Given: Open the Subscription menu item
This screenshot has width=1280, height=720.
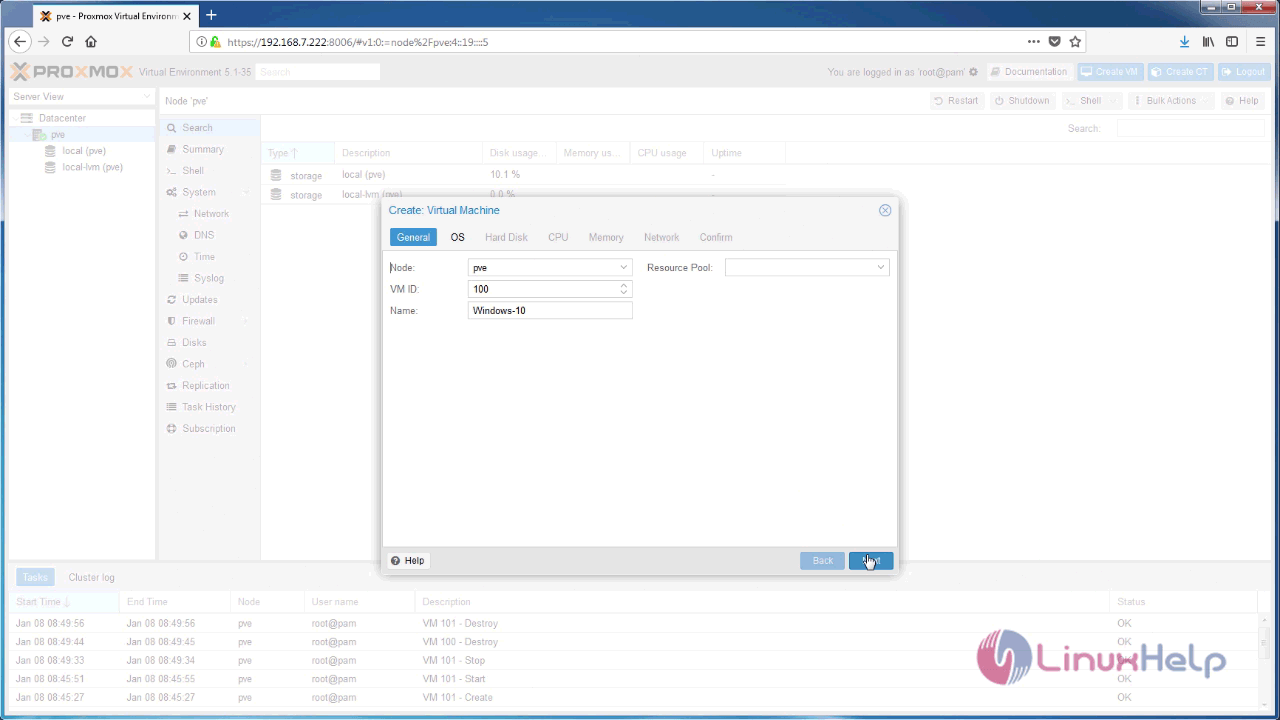Looking at the screenshot, I should click(x=209, y=429).
